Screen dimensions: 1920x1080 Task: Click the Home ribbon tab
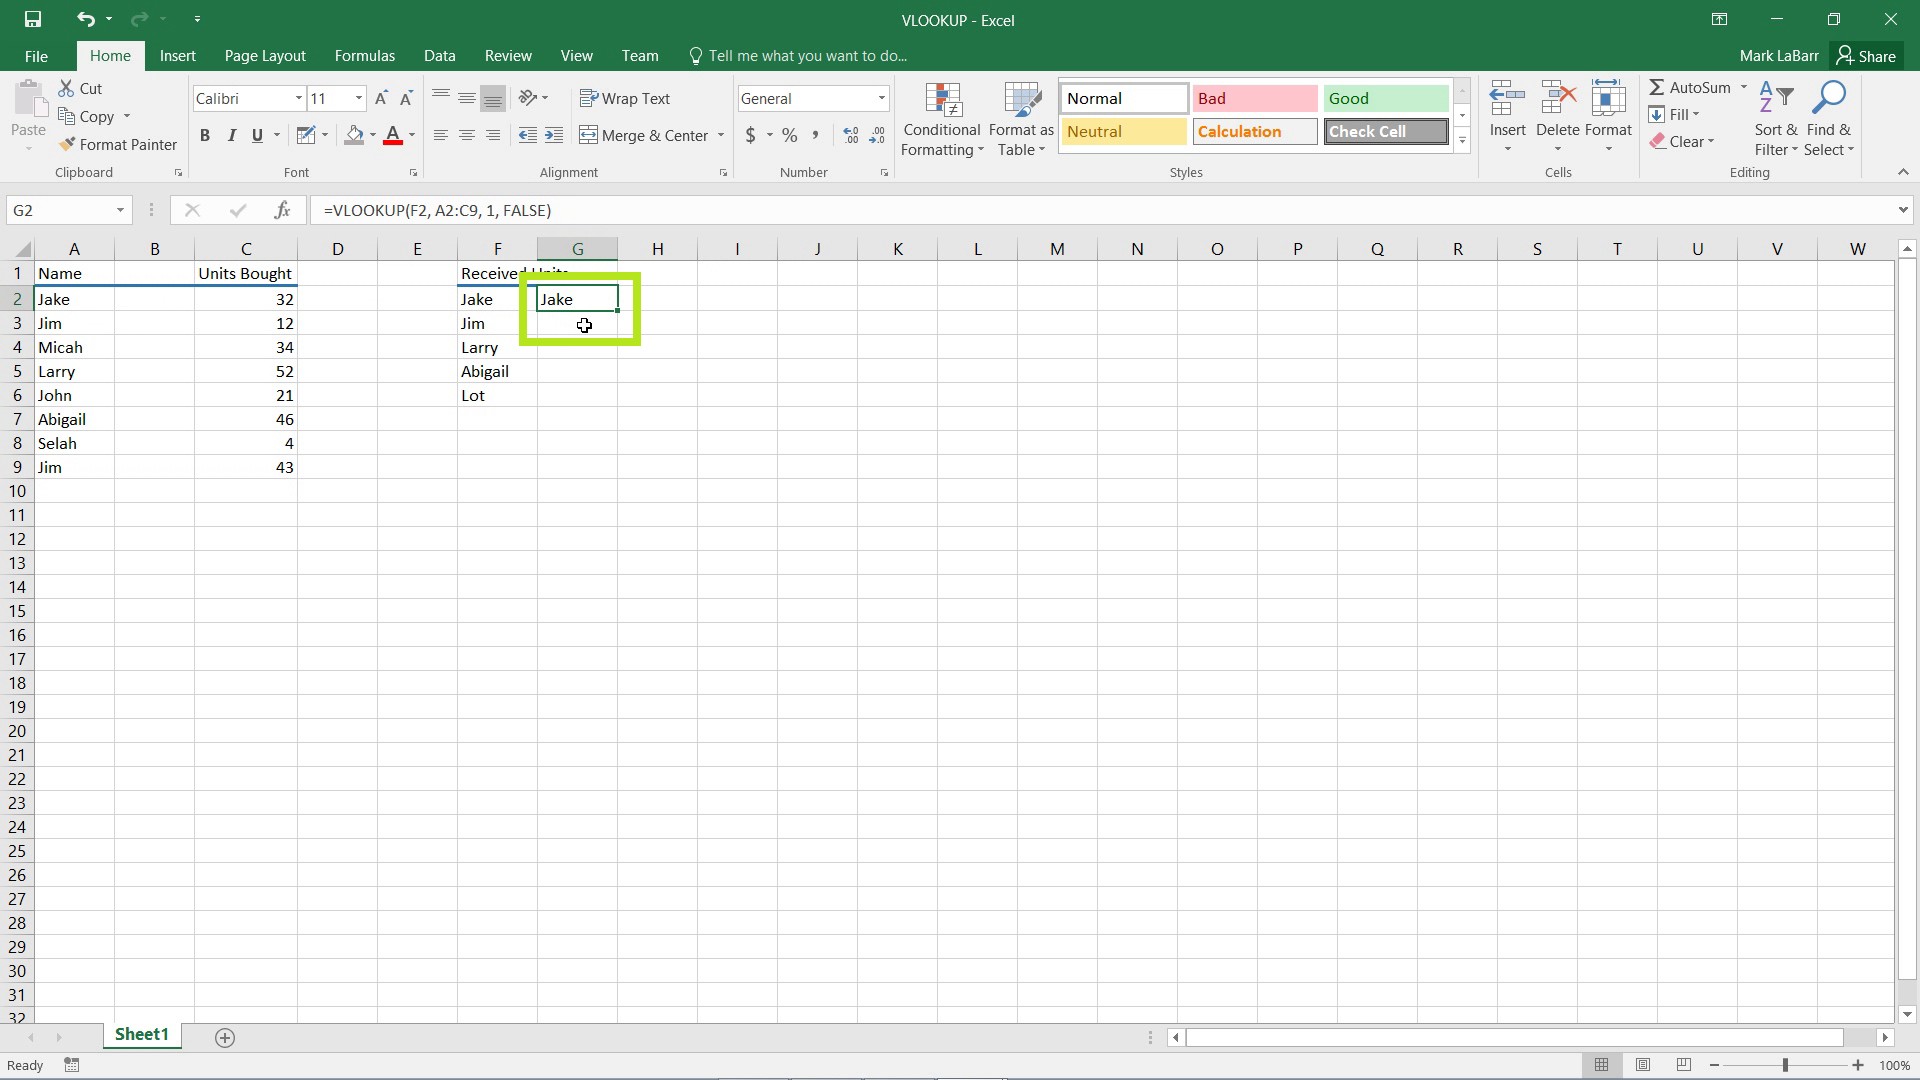coord(111,55)
